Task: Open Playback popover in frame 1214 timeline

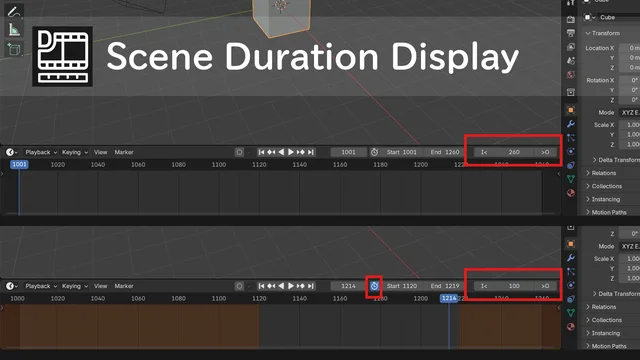Action: coord(41,286)
